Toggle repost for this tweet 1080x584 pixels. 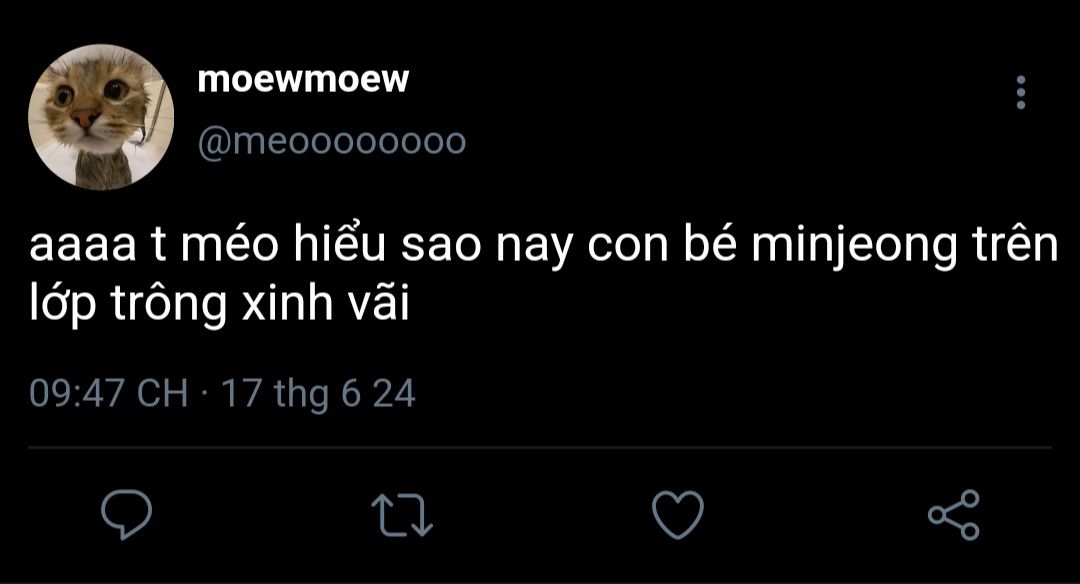pyautogui.click(x=402, y=514)
